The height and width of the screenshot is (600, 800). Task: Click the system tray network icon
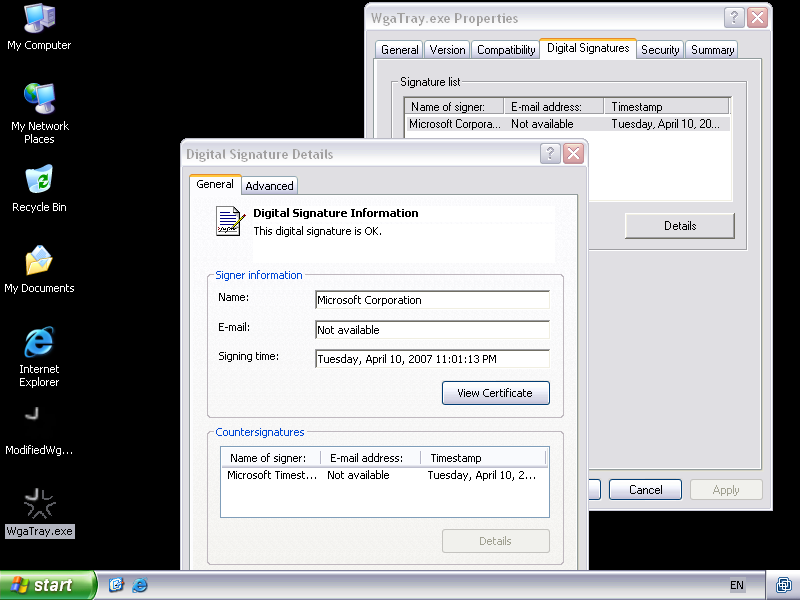[x=783, y=585]
